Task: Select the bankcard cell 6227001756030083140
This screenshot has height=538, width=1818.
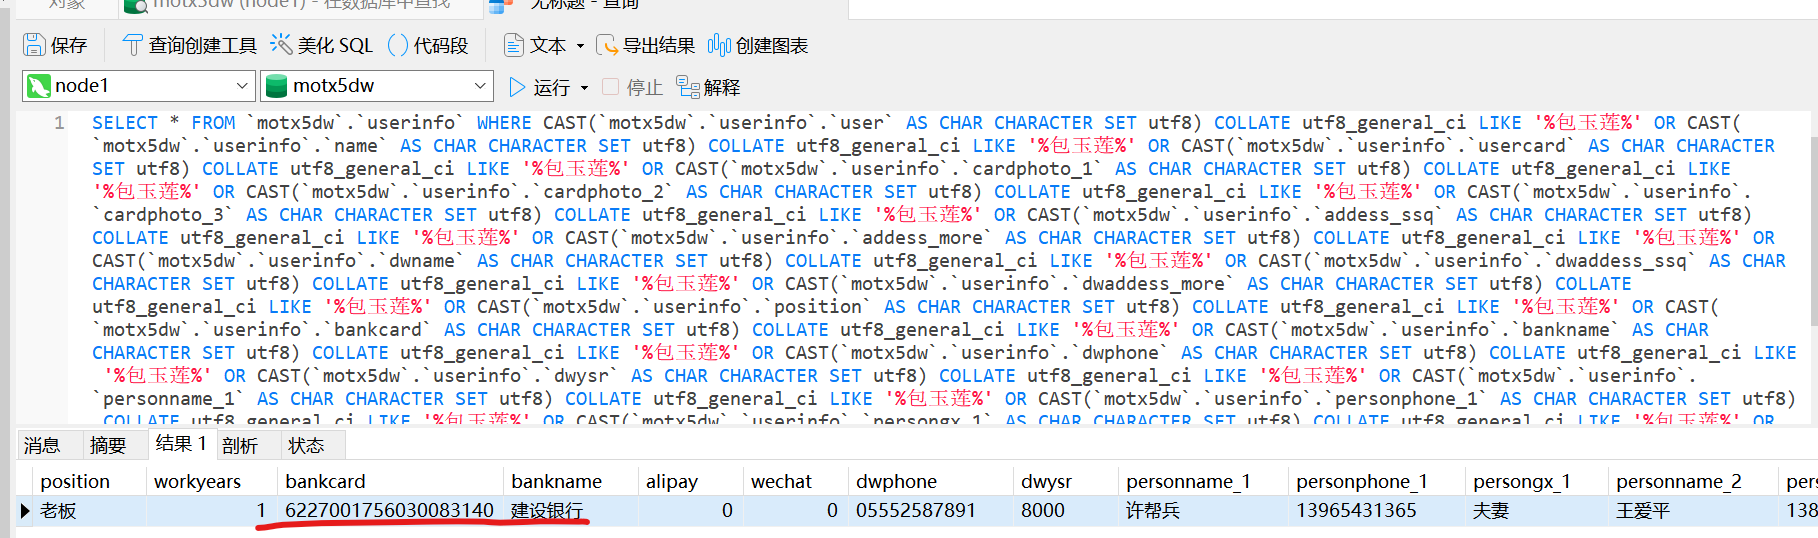Action: click(x=390, y=510)
